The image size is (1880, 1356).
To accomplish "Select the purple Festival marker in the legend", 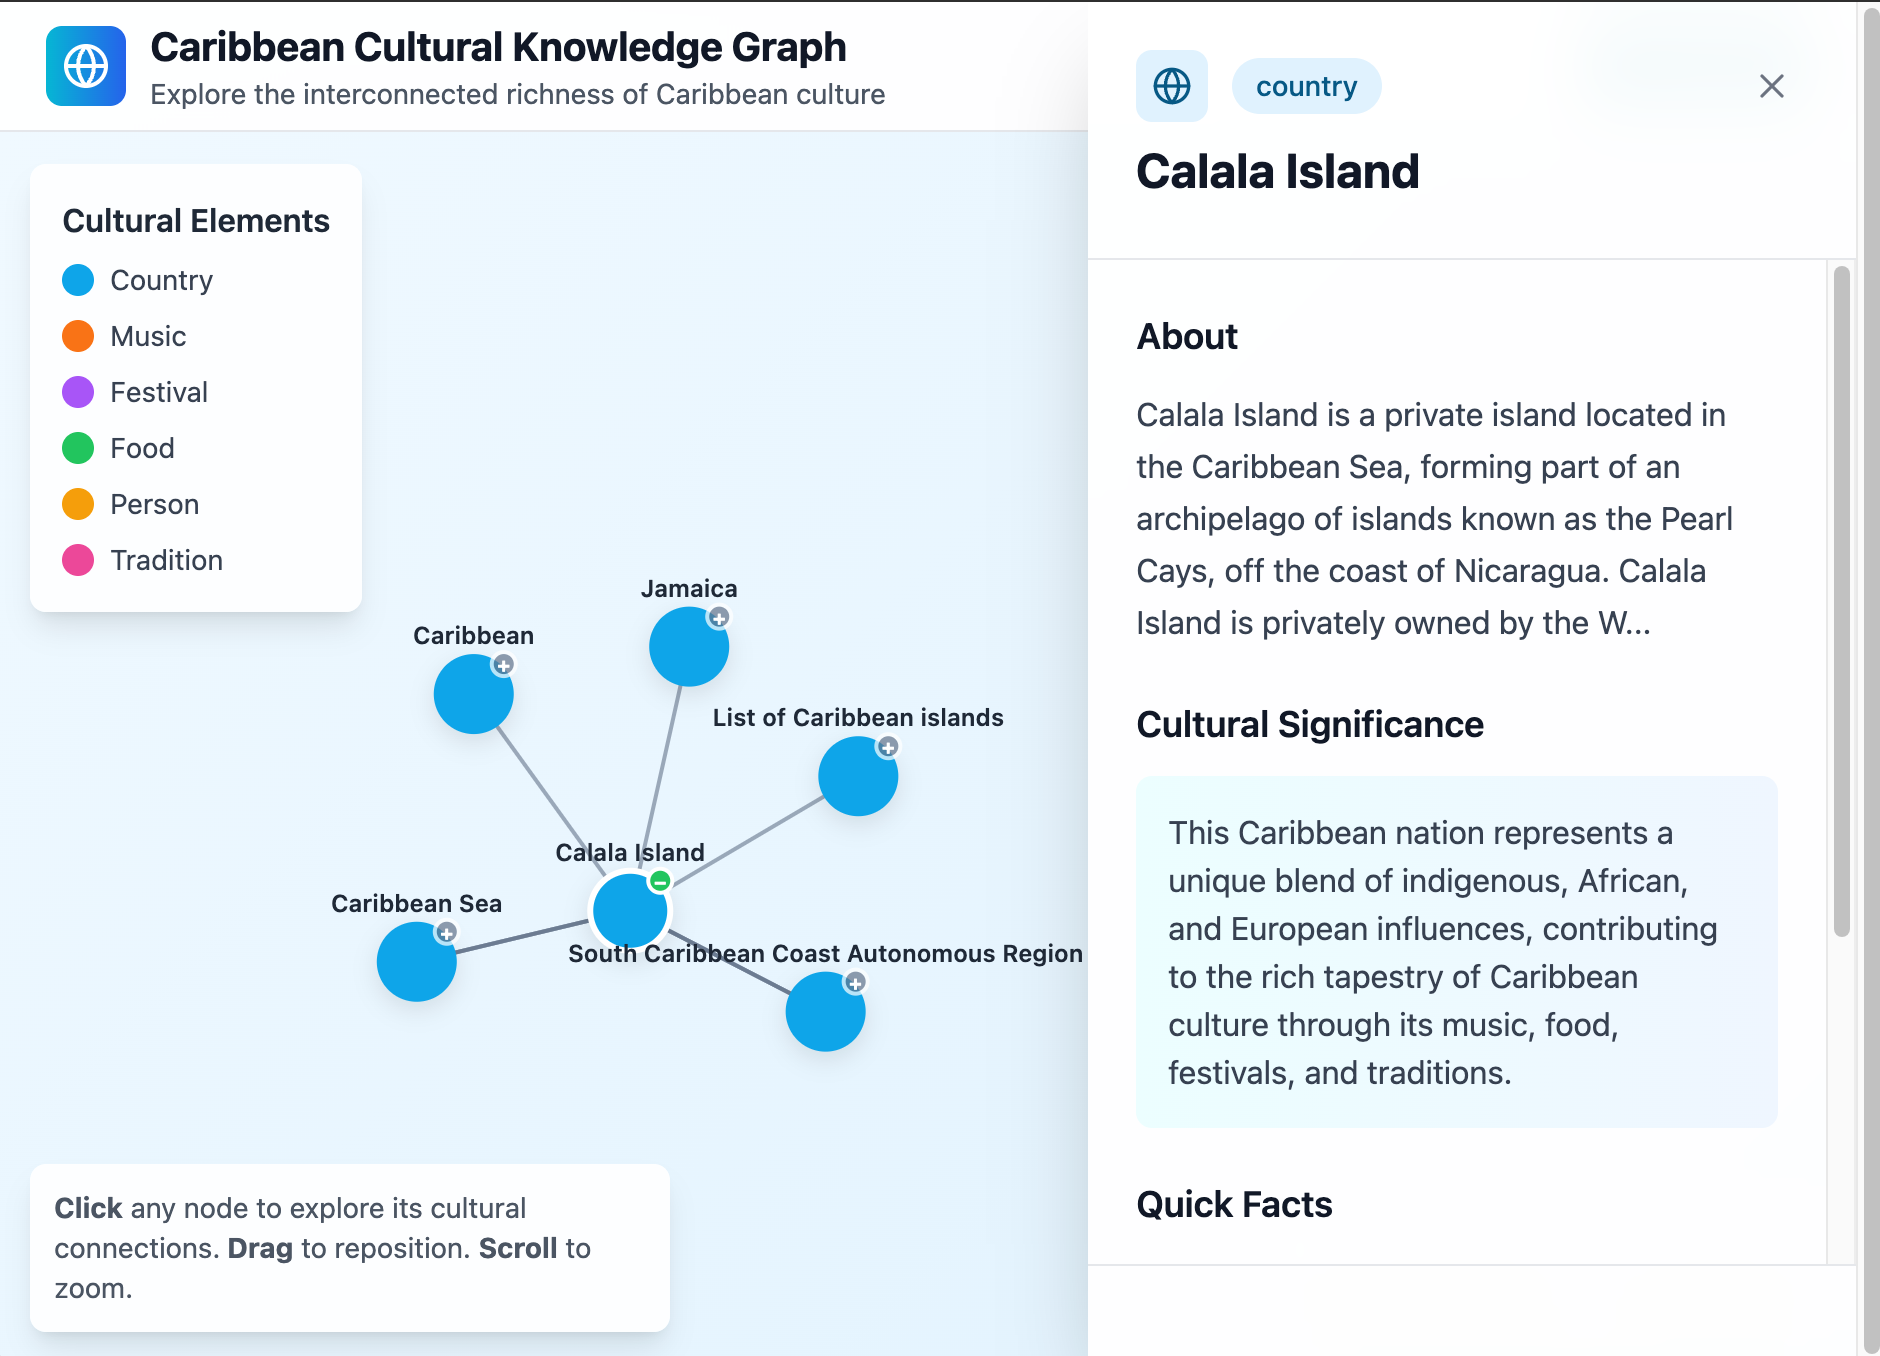I will coord(78,392).
